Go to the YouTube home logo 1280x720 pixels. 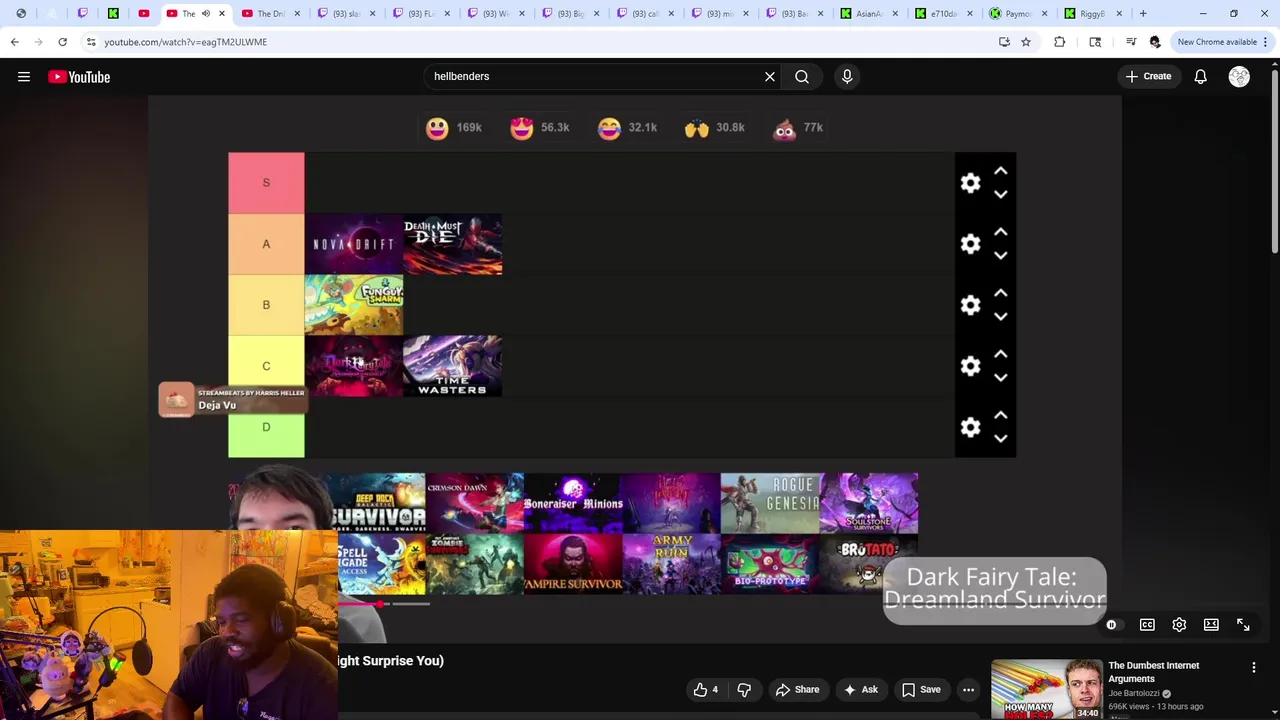[79, 77]
